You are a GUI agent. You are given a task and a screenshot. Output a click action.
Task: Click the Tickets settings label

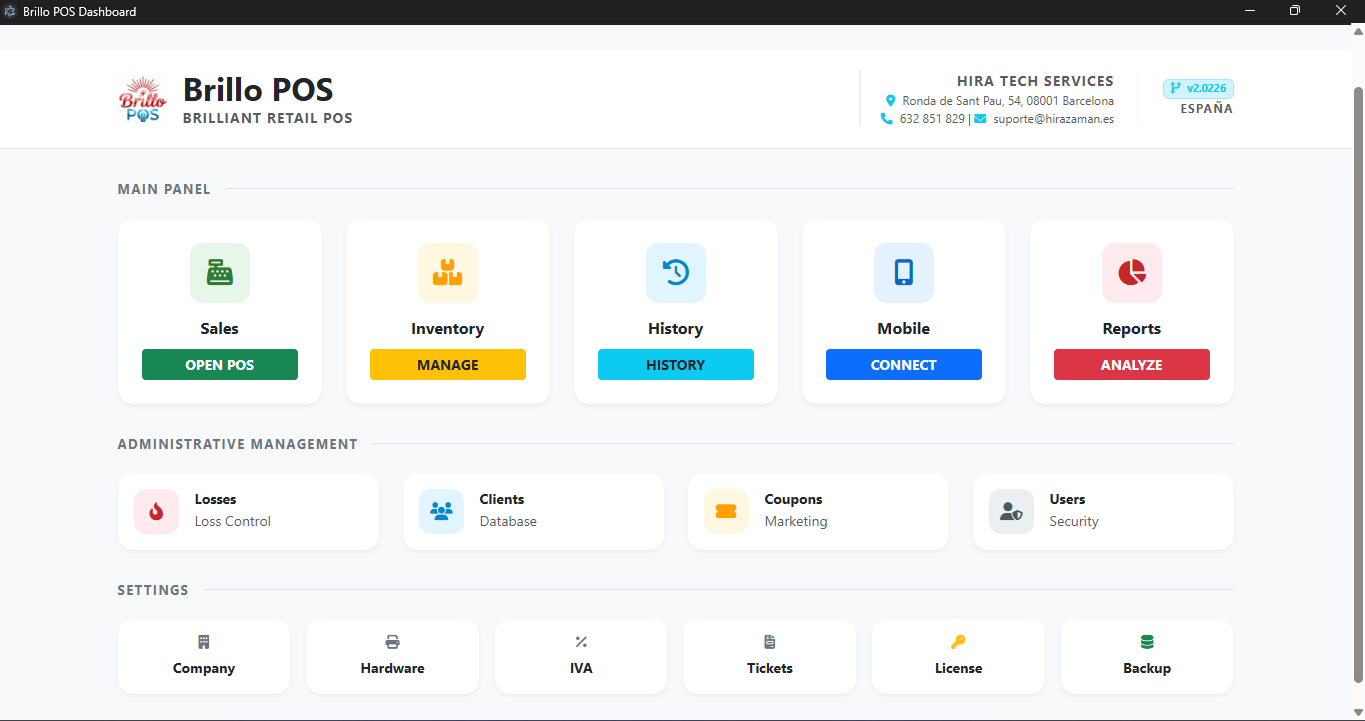click(x=769, y=668)
